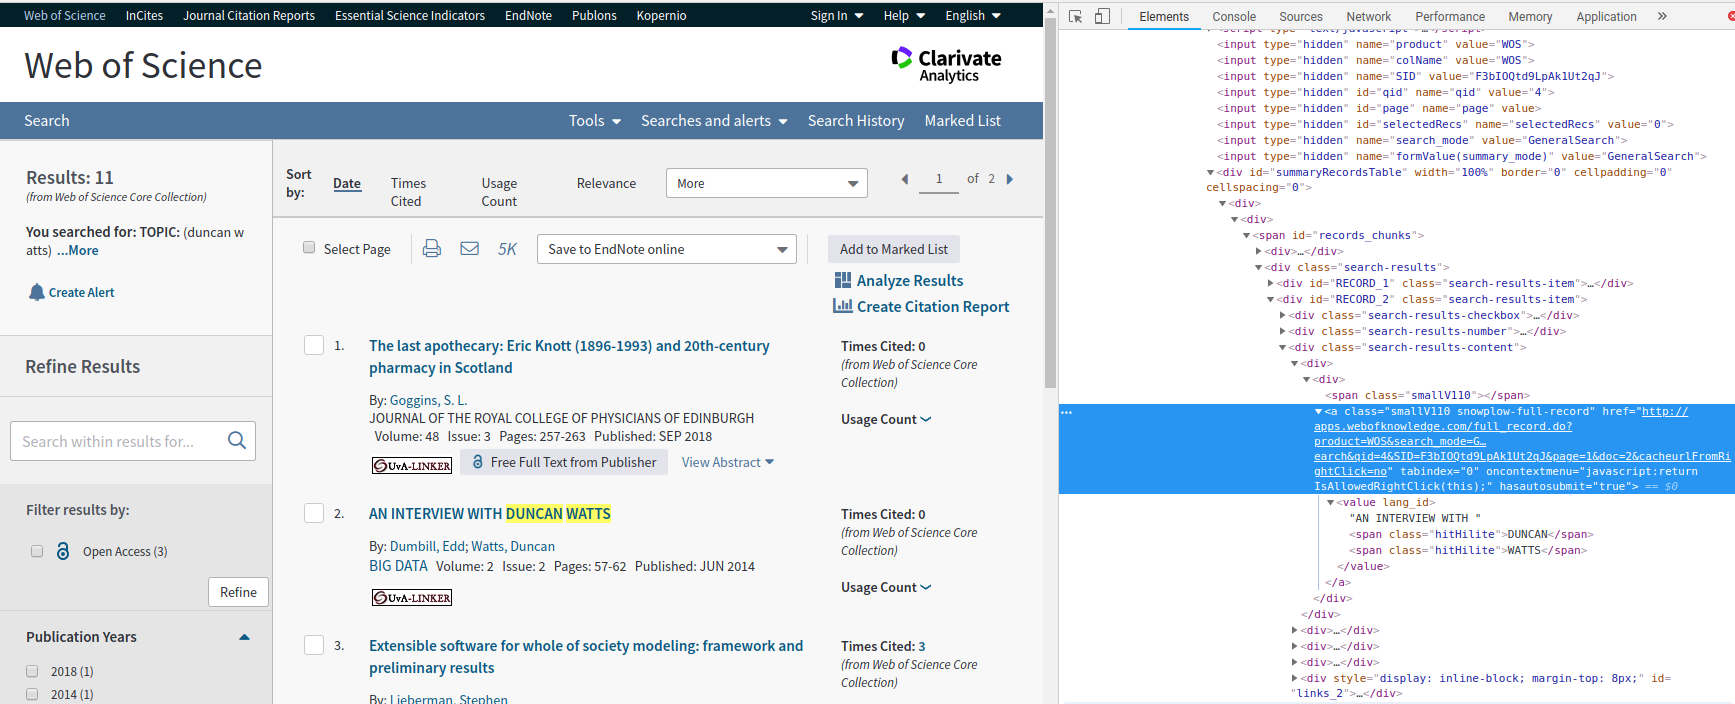Image resolution: width=1735 pixels, height=704 pixels.
Task: Click the Clarivate Analytics logo
Action: (946, 64)
